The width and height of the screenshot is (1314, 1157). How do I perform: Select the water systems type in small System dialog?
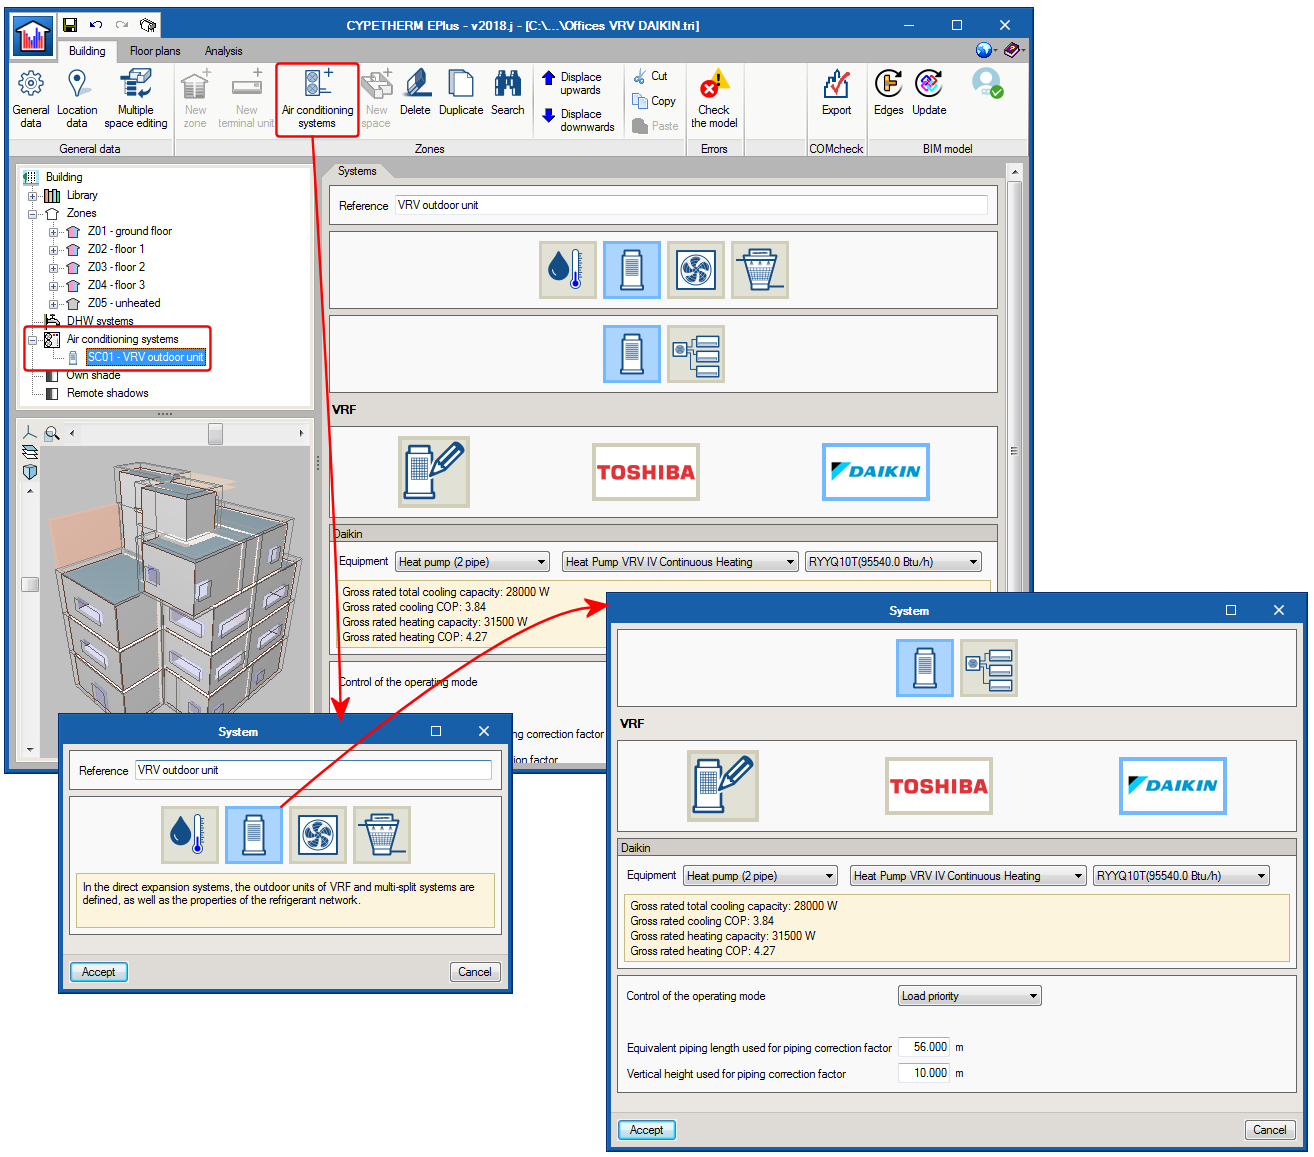190,835
